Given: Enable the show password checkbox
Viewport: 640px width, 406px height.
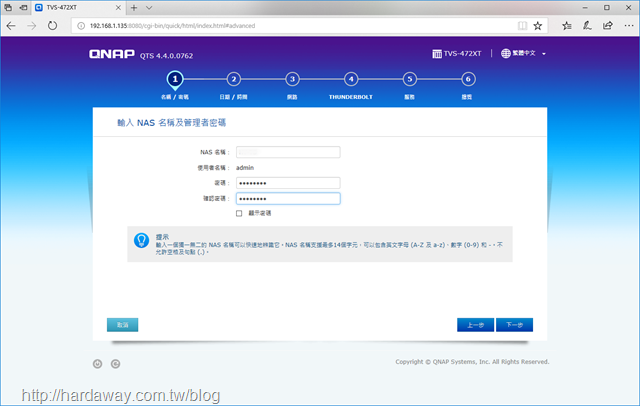Looking at the screenshot, I should [239, 213].
